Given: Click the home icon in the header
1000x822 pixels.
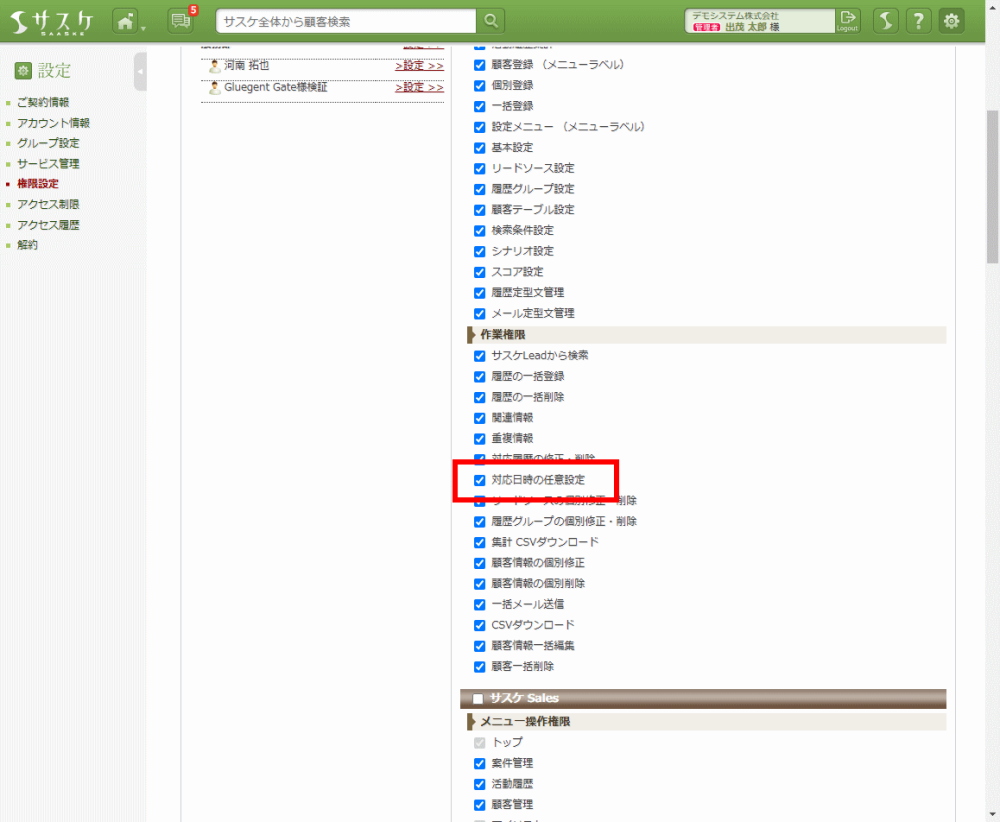Looking at the screenshot, I should (125, 21).
